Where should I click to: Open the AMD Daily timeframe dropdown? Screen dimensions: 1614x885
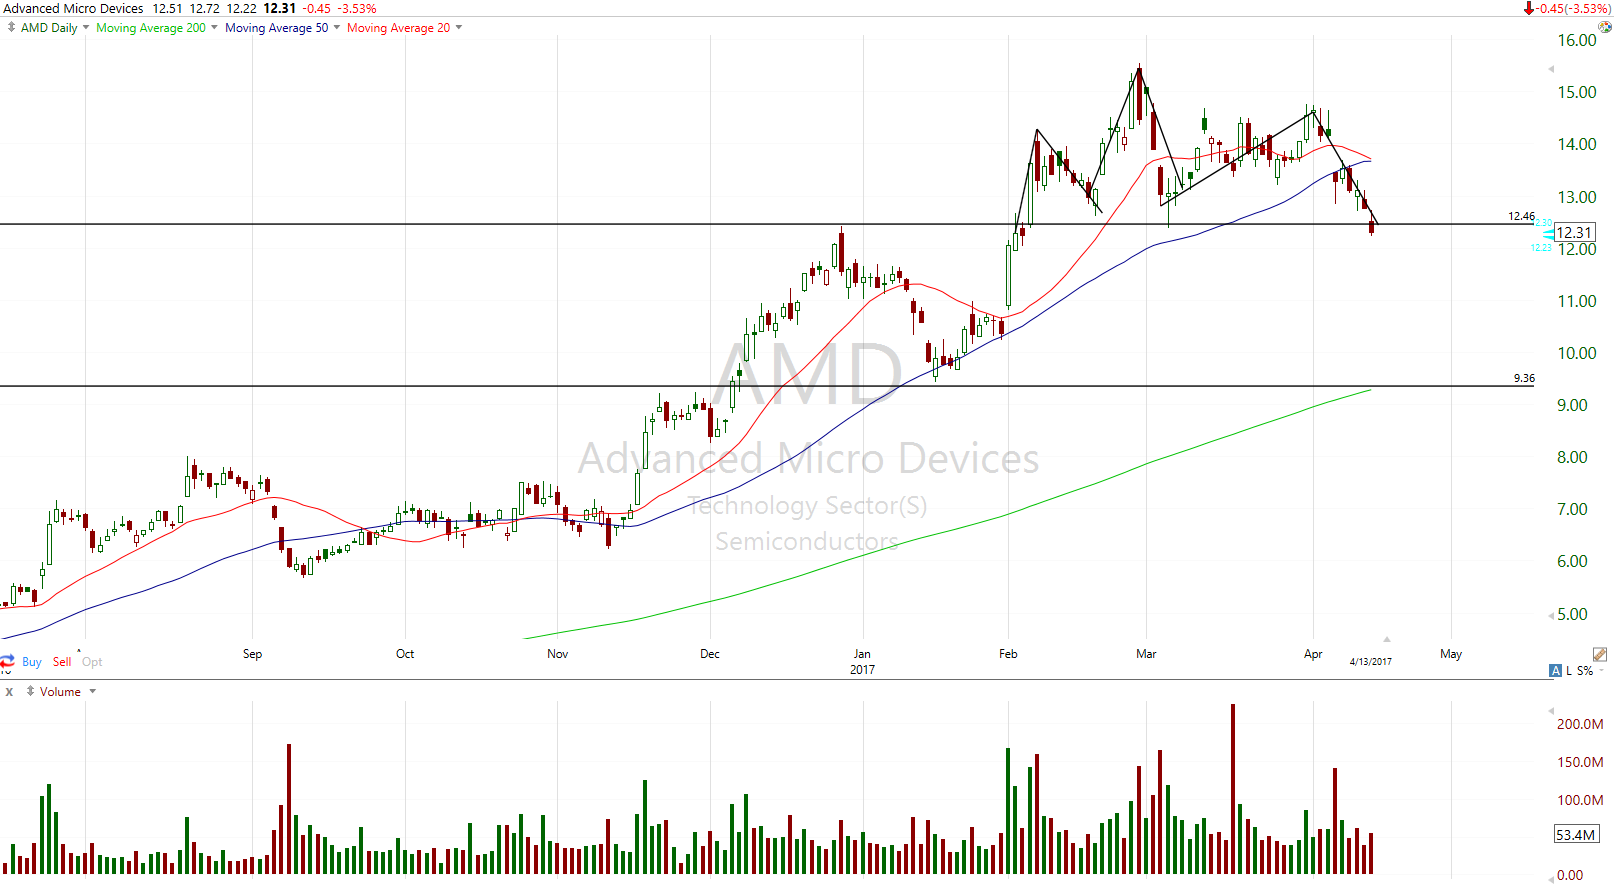[x=86, y=28]
